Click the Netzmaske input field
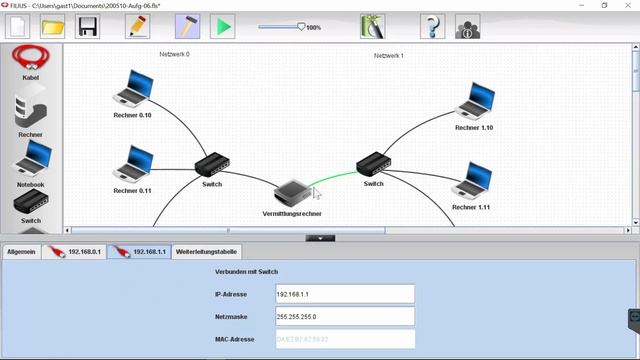 (345, 316)
